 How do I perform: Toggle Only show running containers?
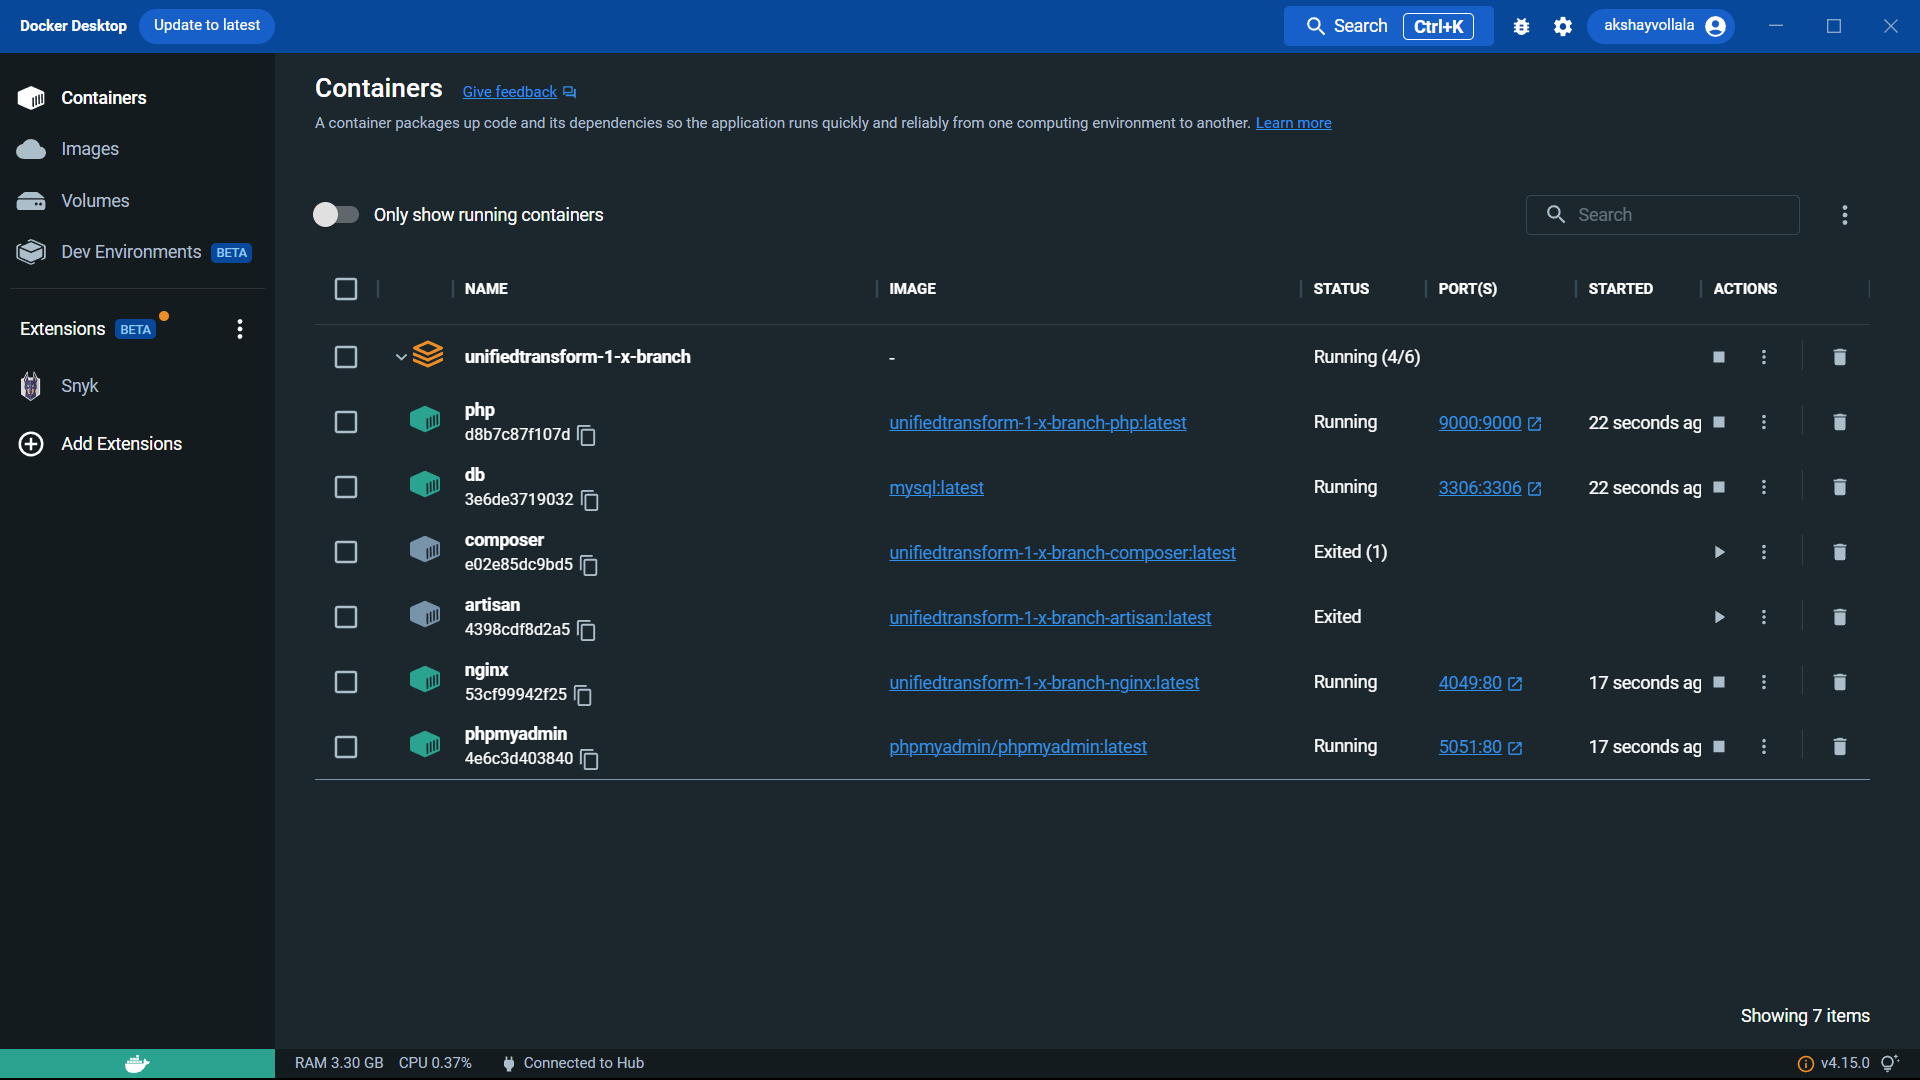click(336, 215)
